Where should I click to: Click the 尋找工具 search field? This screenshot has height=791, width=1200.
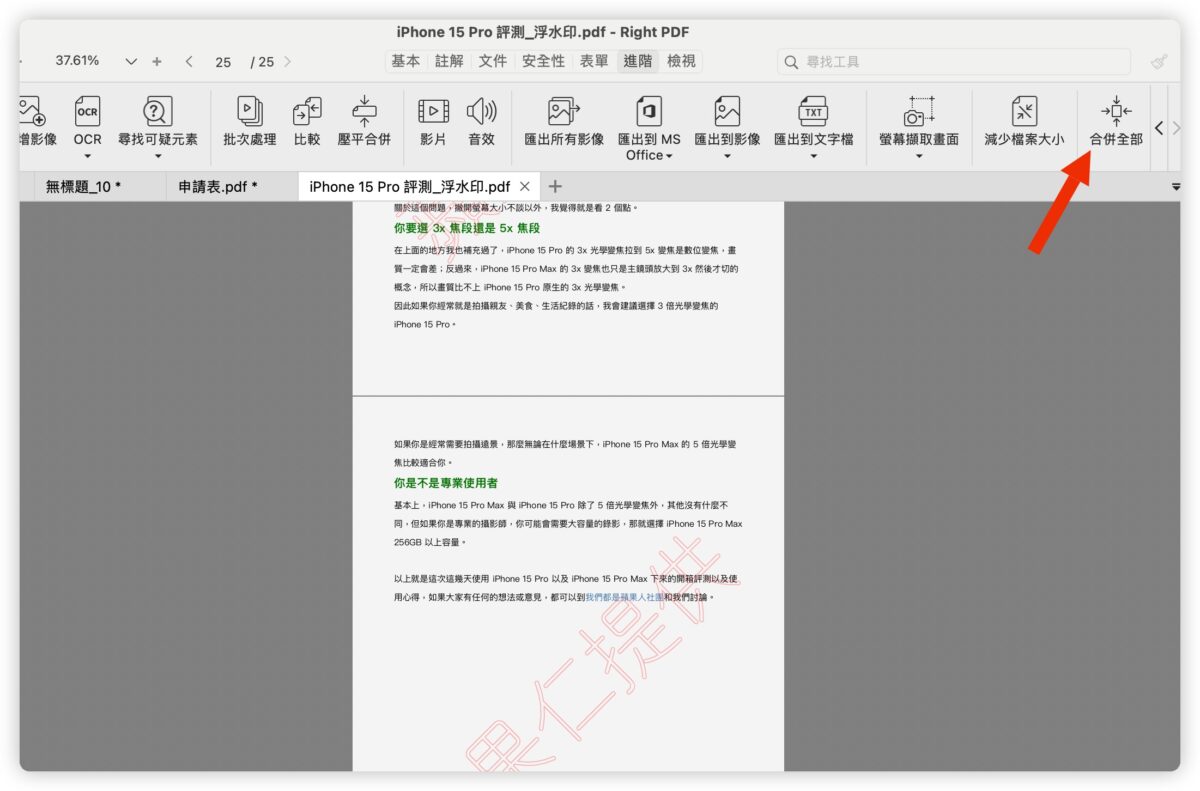tap(954, 62)
